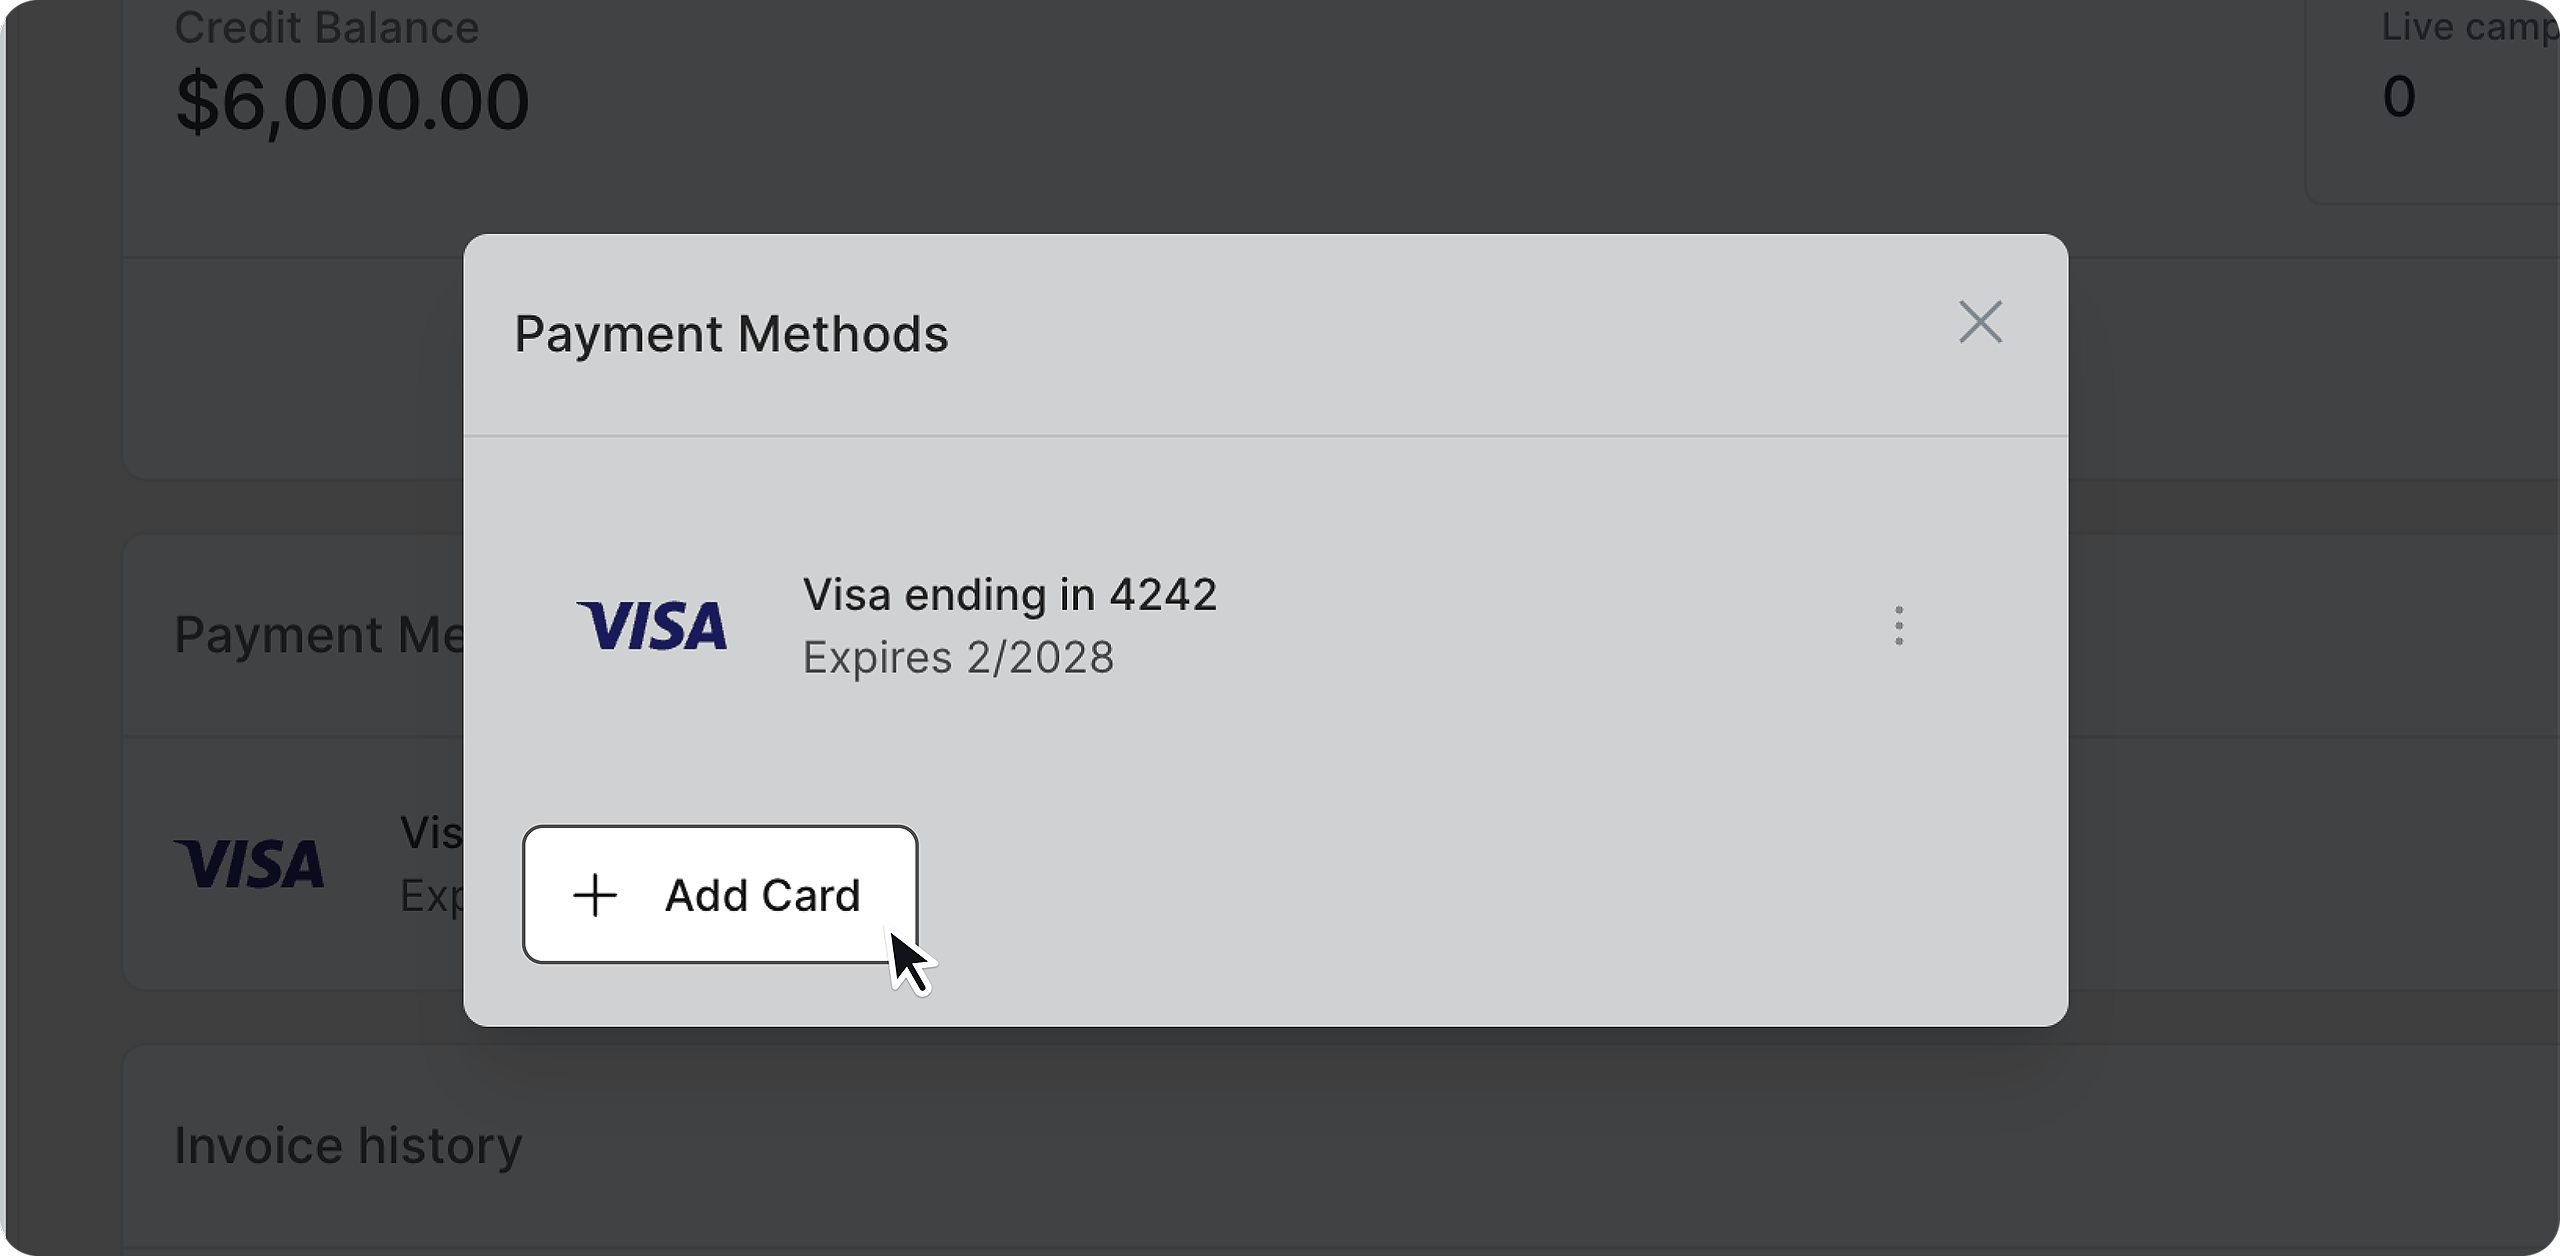The image size is (2560, 1256).
Task: Click the "4242" digits in card name
Action: pyautogui.click(x=1163, y=595)
